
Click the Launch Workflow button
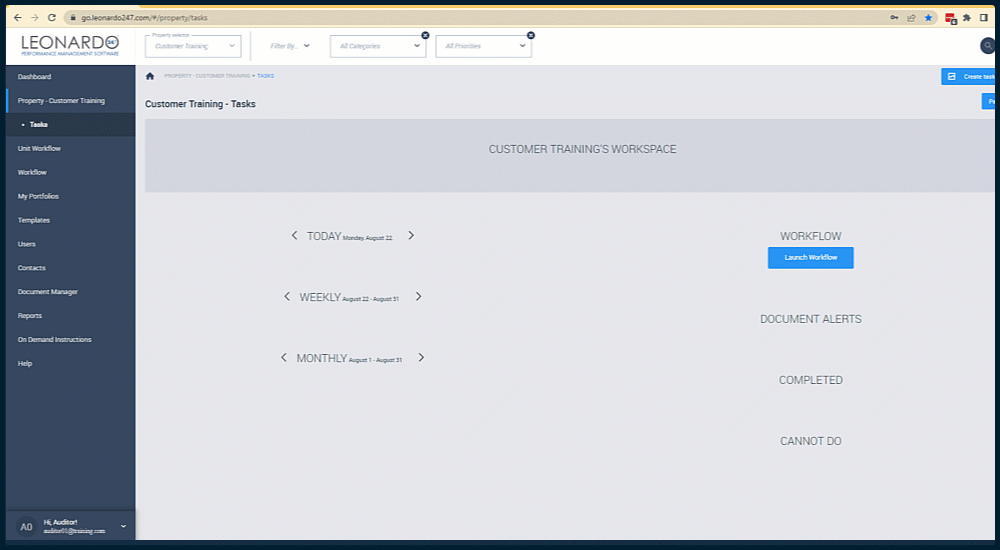click(x=811, y=258)
